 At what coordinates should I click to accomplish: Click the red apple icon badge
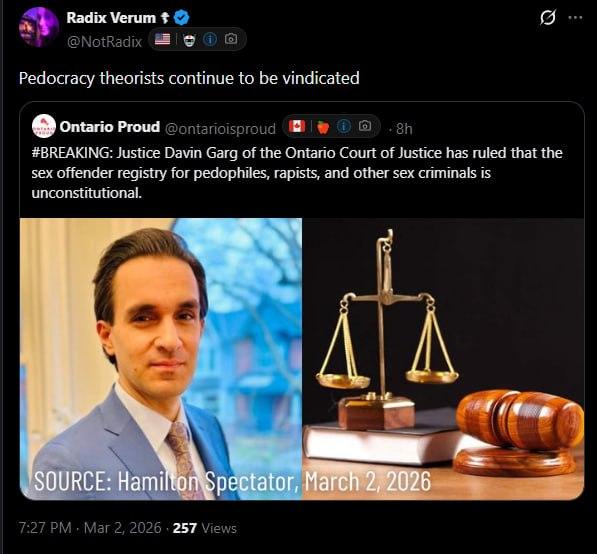(x=323, y=127)
